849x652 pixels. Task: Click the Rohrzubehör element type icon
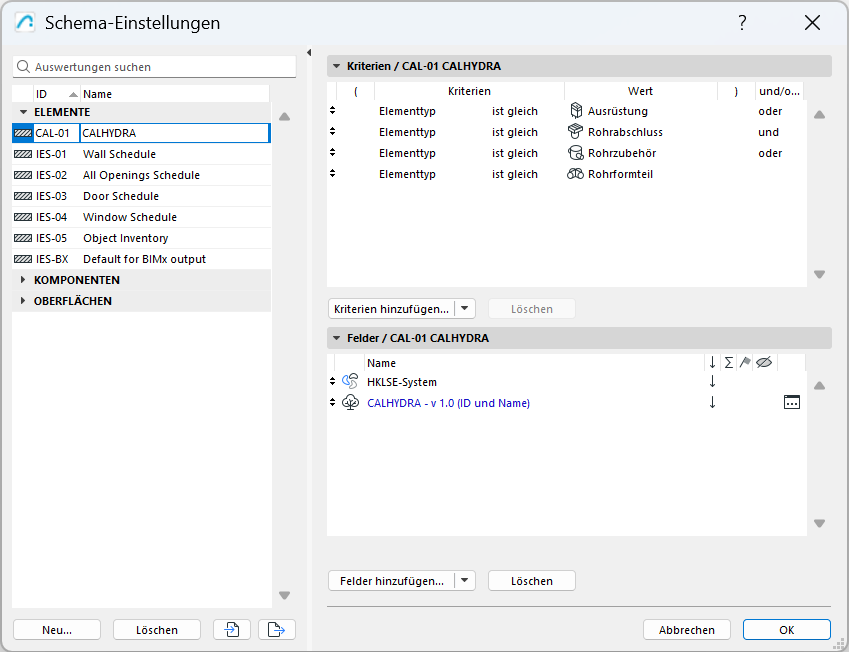tap(575, 153)
